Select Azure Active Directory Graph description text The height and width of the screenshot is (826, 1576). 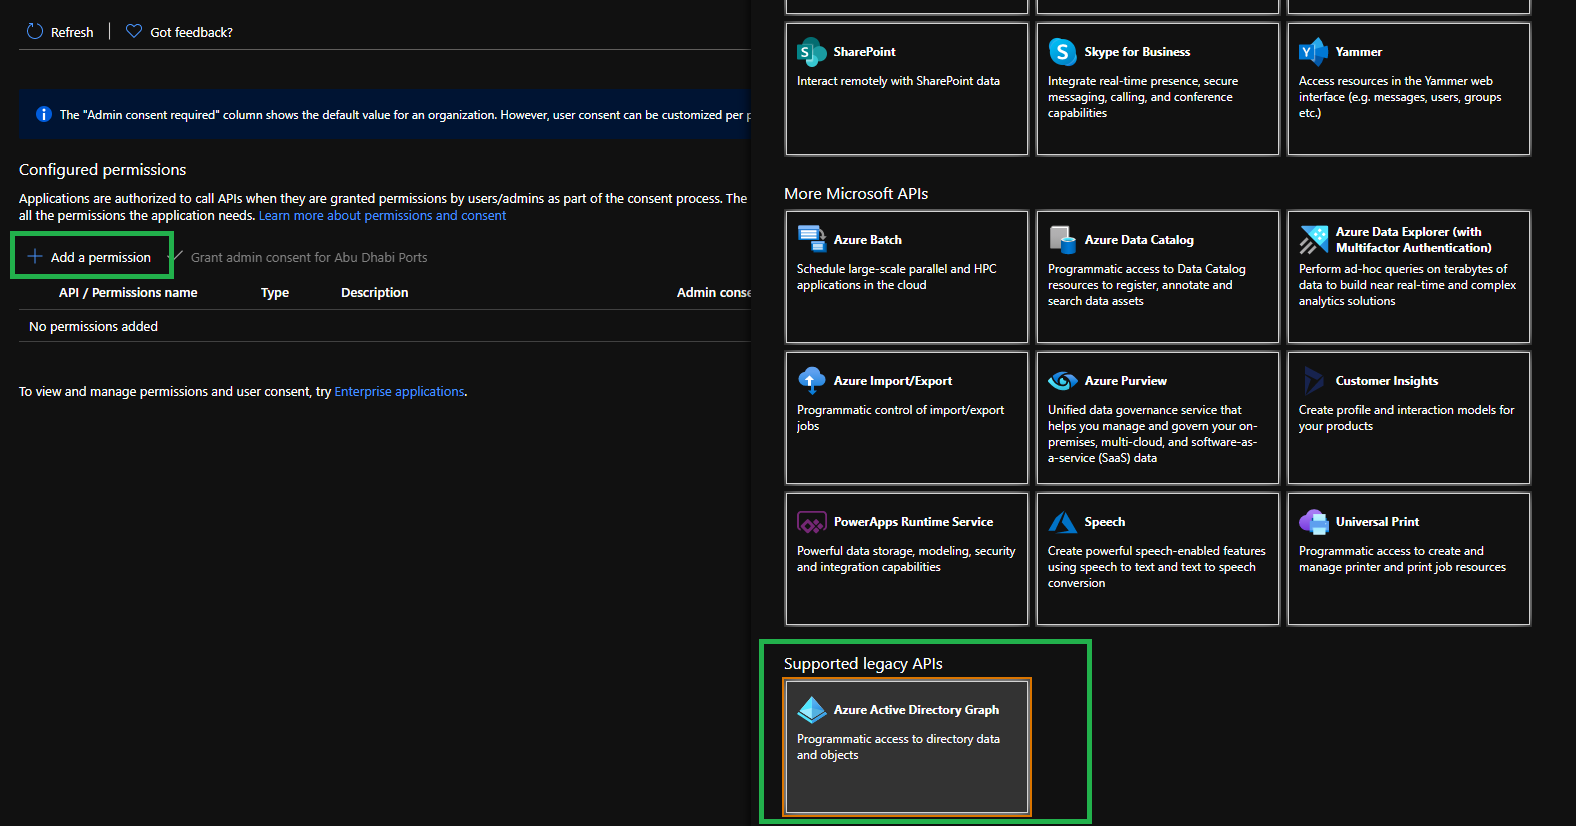898,747
